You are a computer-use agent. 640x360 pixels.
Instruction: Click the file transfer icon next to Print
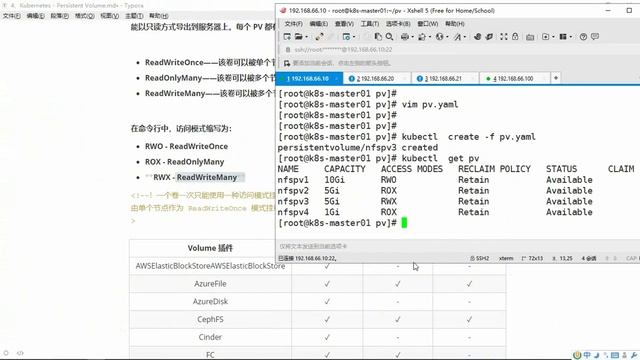coord(422,37)
